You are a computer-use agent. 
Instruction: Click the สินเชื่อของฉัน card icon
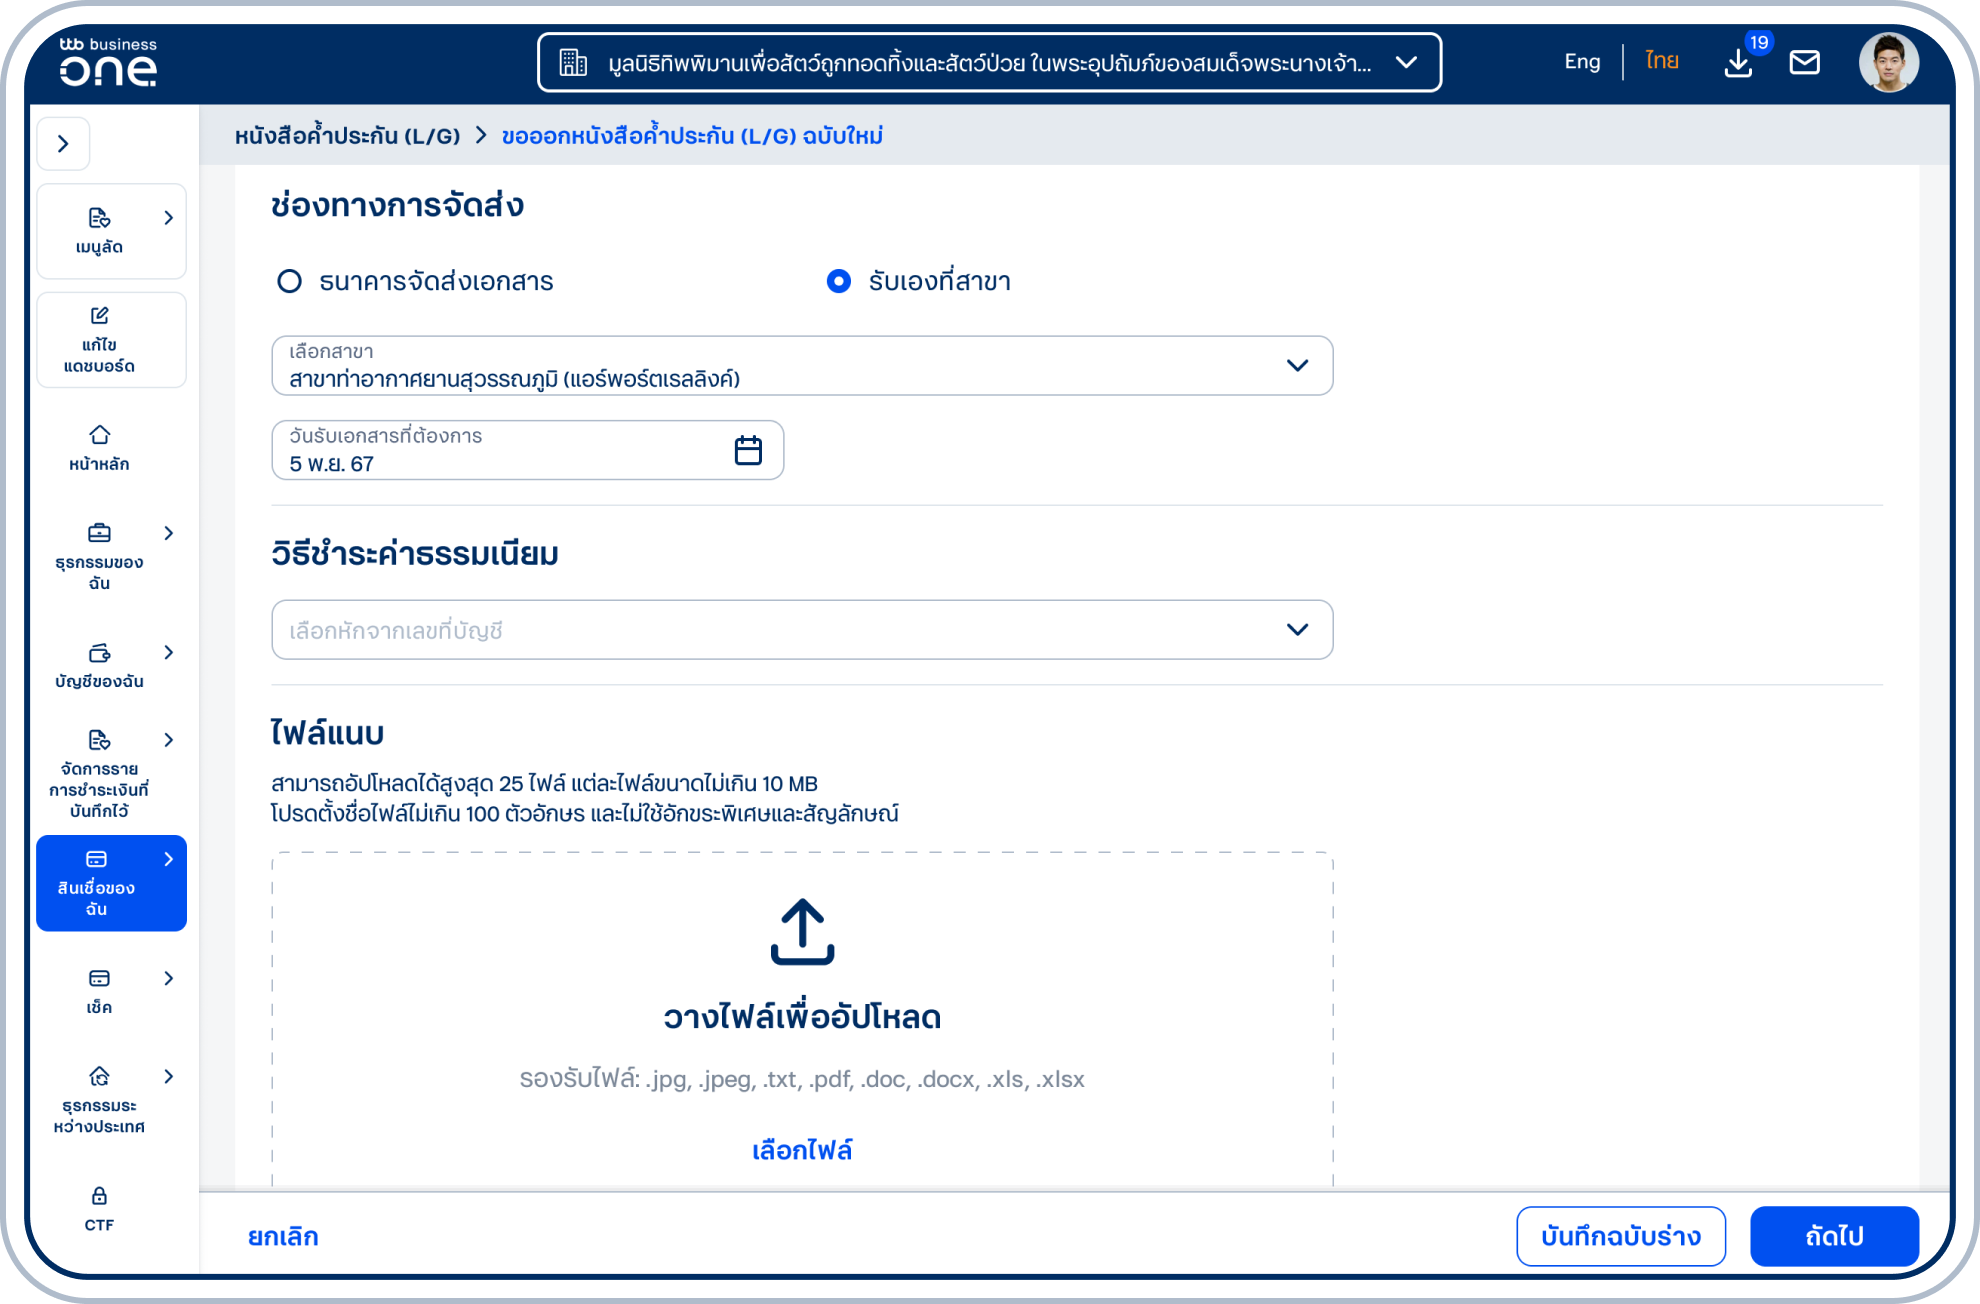97,859
